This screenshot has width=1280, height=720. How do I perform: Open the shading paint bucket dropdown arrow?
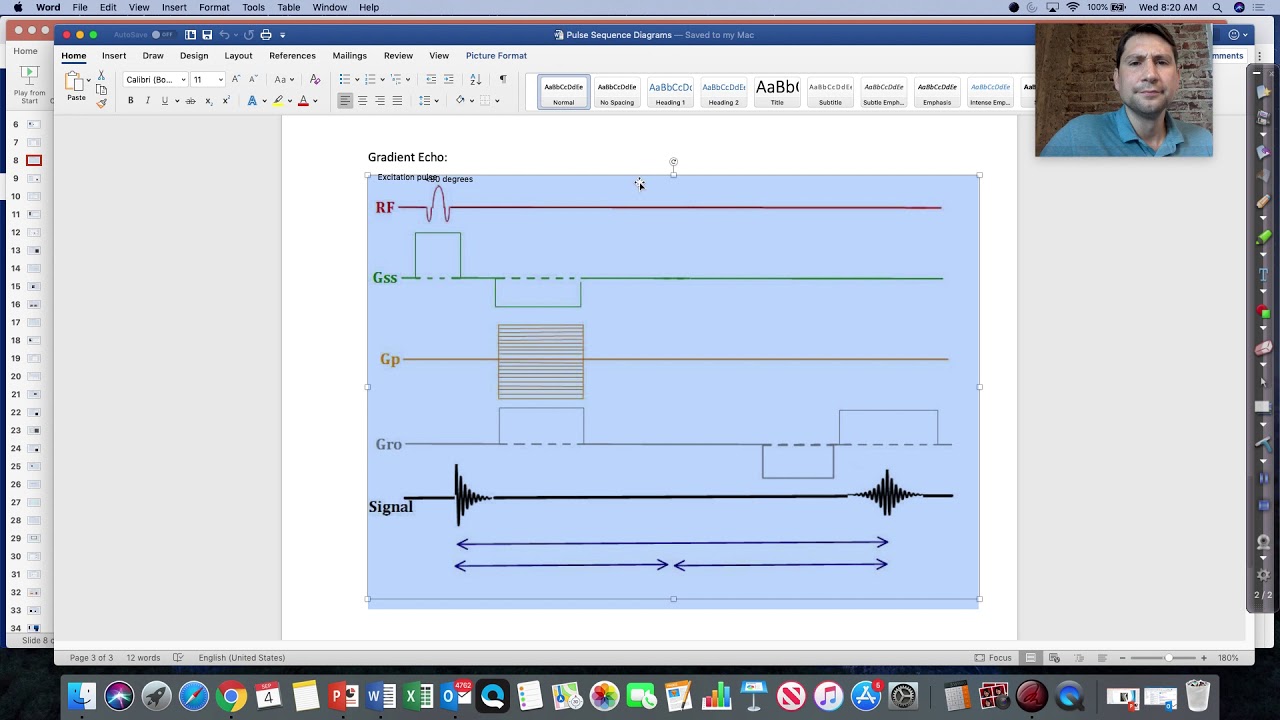coord(471,101)
